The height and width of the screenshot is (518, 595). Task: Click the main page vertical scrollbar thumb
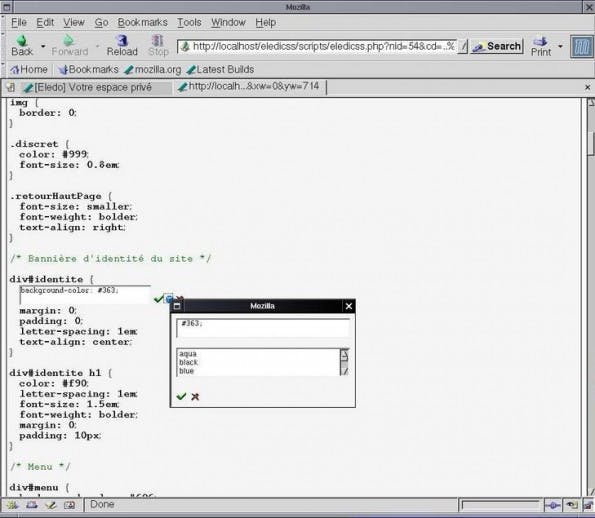coord(590,143)
